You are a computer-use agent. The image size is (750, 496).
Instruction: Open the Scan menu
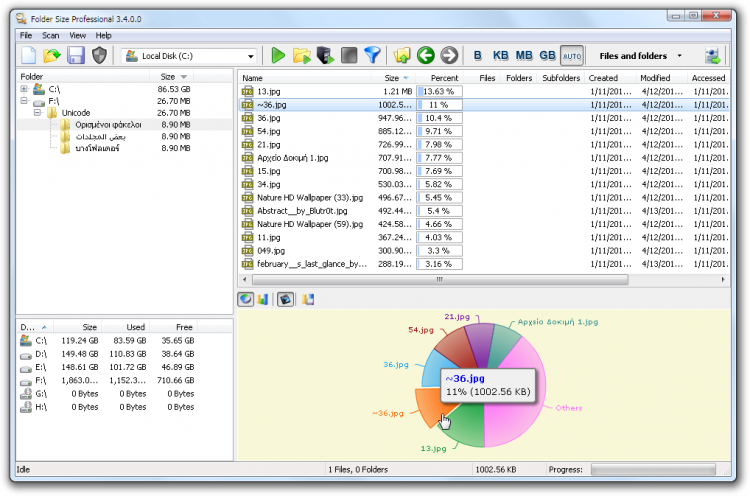[51, 35]
